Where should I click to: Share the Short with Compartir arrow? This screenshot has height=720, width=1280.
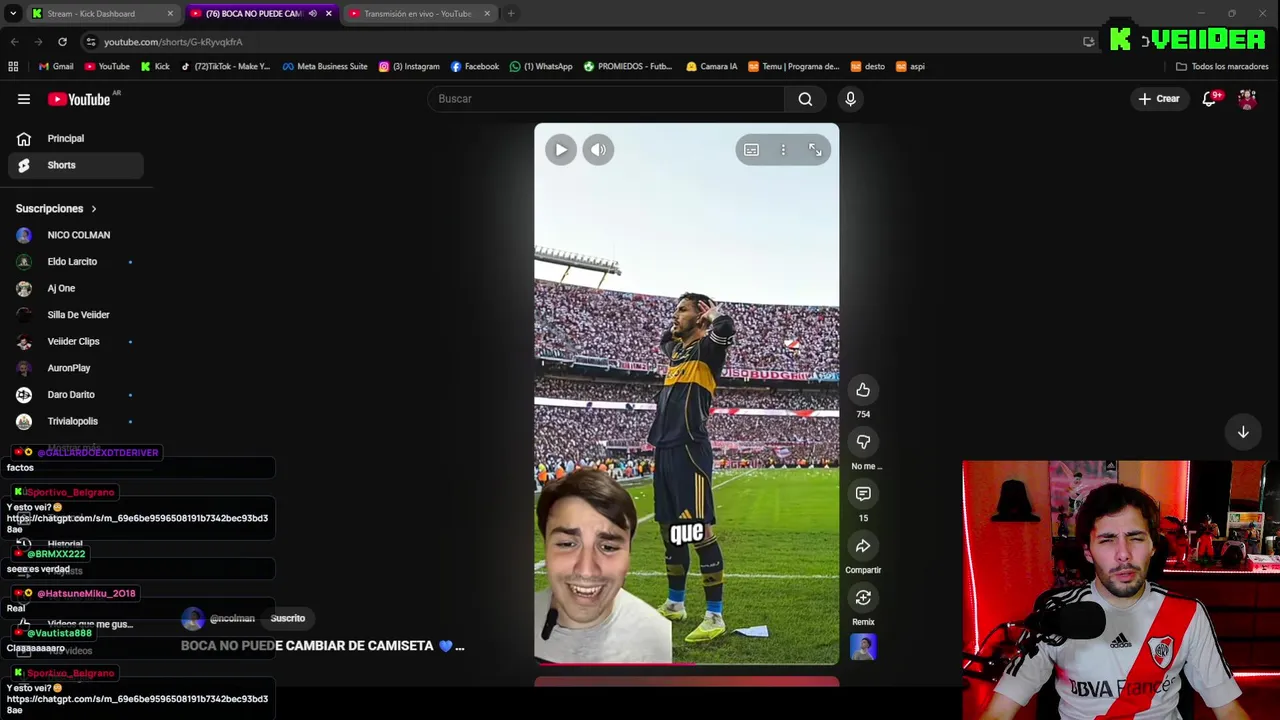pyautogui.click(x=863, y=546)
